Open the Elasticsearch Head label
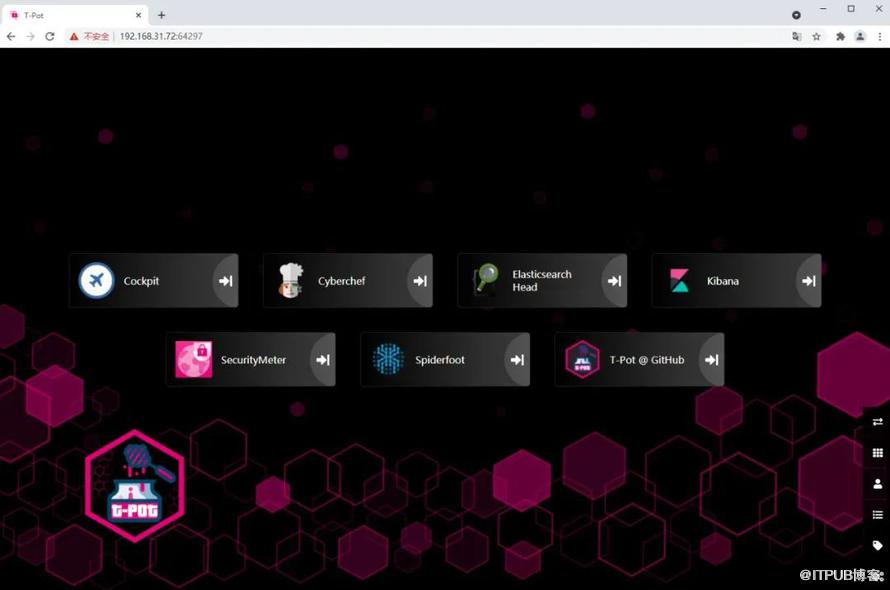Image resolution: width=890 pixels, height=590 pixels. pyautogui.click(x=541, y=281)
